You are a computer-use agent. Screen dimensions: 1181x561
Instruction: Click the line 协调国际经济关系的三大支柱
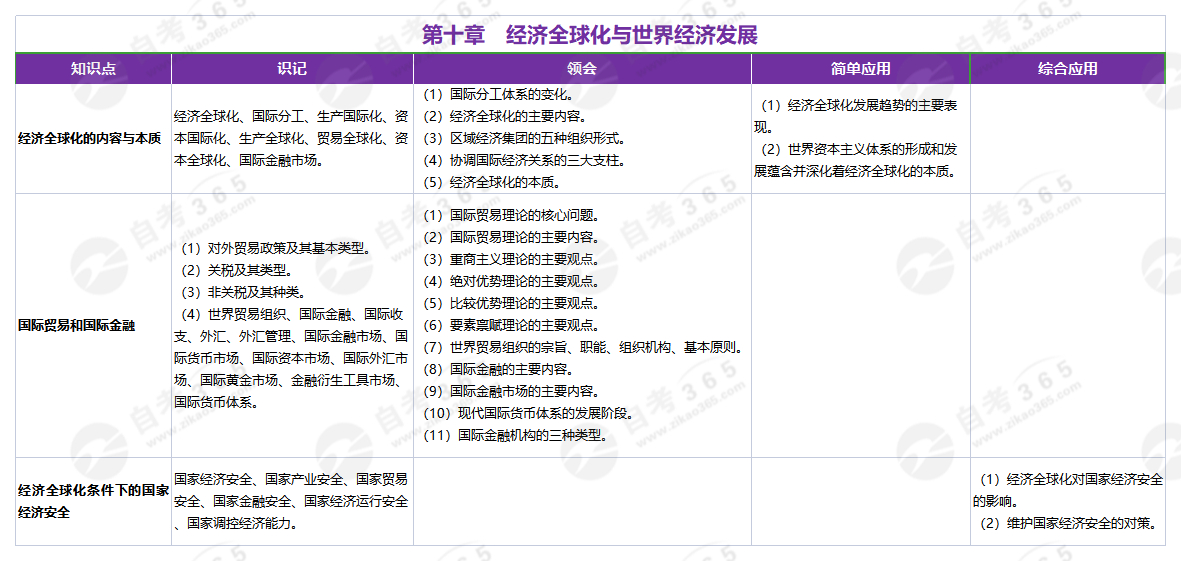point(524,161)
